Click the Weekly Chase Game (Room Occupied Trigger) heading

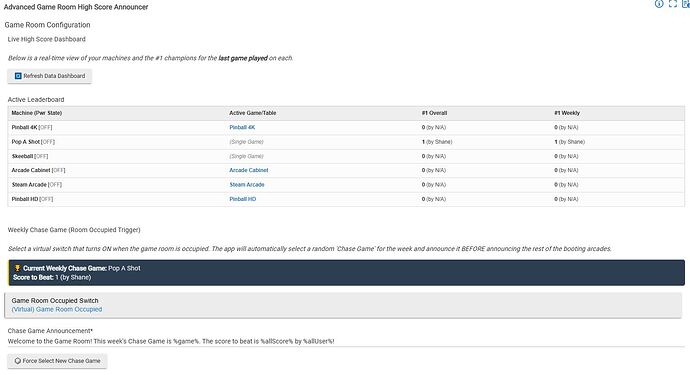coord(74,230)
